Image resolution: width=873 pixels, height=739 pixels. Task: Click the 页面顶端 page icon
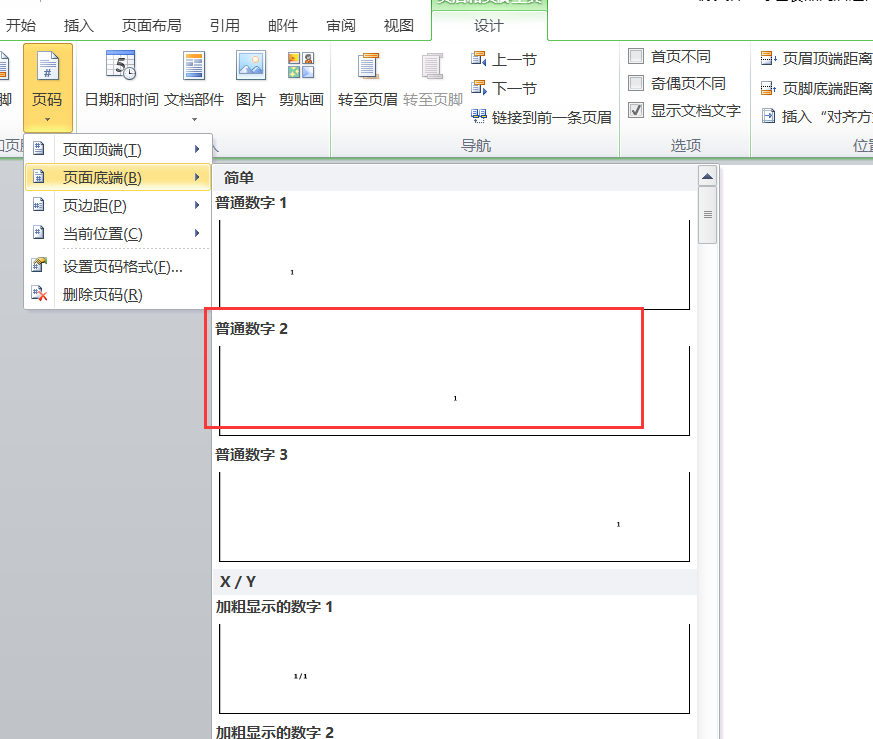click(38, 148)
